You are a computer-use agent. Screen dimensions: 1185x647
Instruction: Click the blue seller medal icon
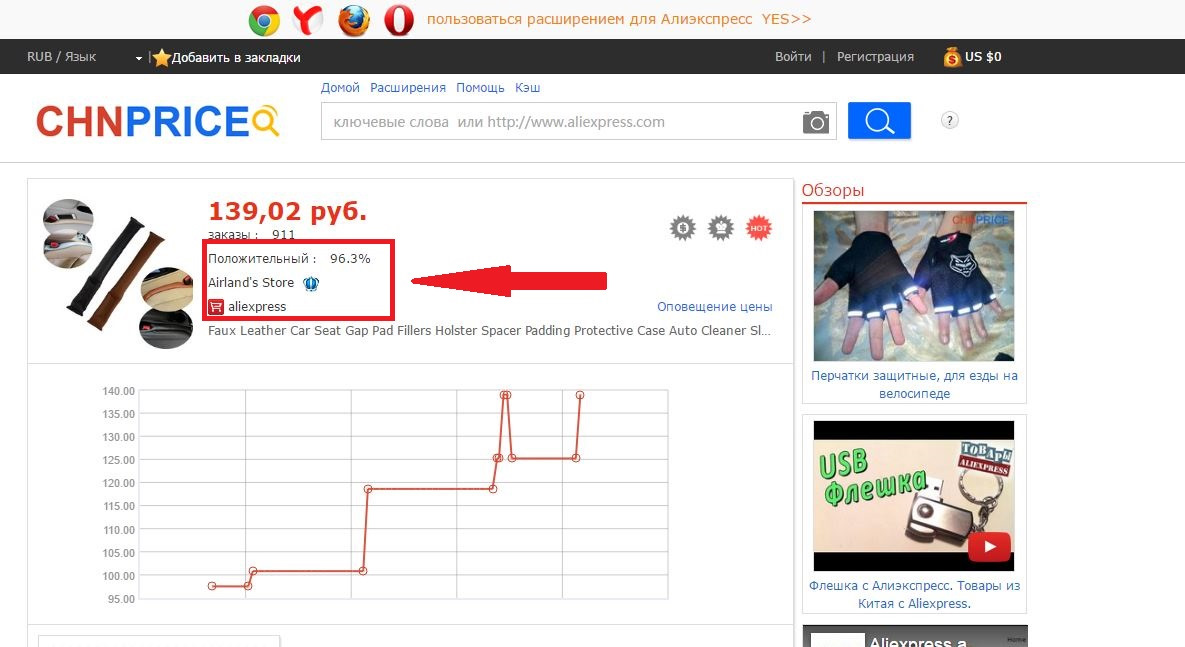(x=311, y=283)
